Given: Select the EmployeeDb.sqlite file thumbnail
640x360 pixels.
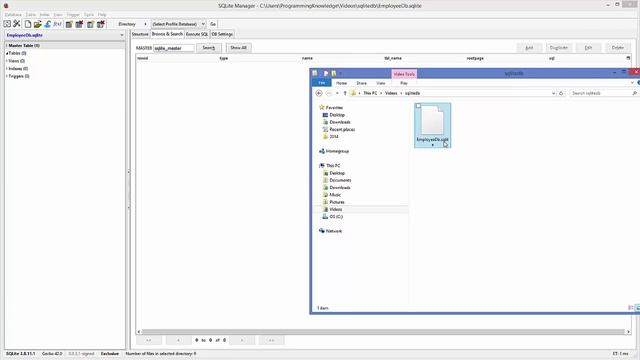Looking at the screenshot, I should pyautogui.click(x=432, y=125).
